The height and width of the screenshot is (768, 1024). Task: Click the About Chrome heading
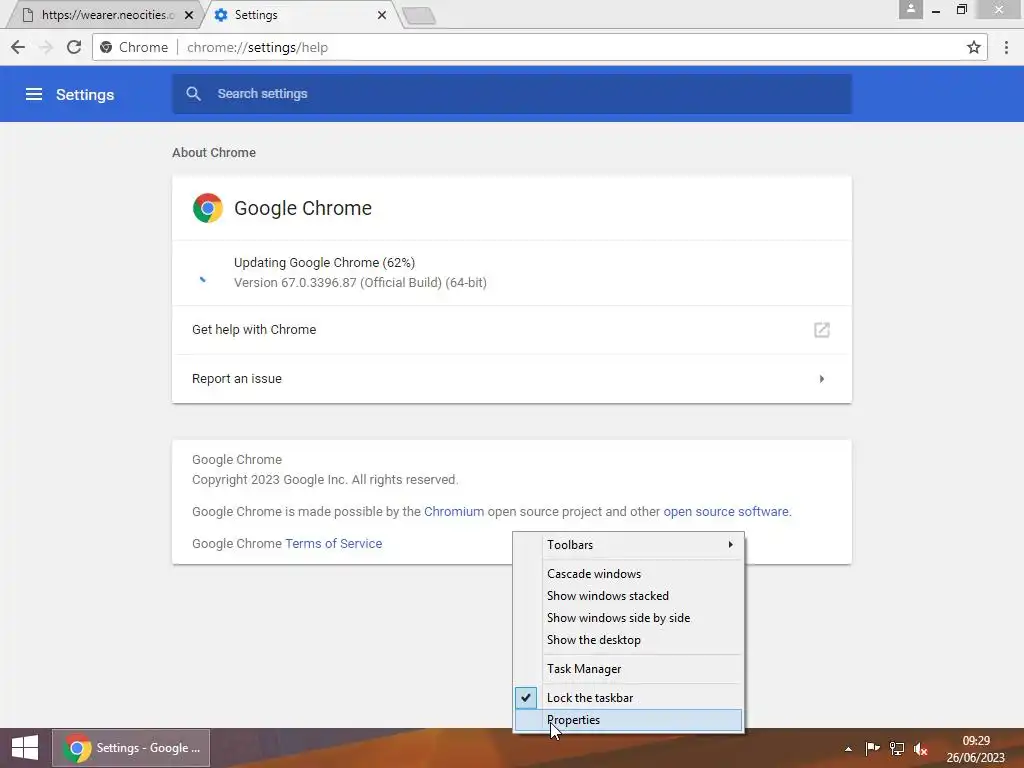click(x=214, y=152)
